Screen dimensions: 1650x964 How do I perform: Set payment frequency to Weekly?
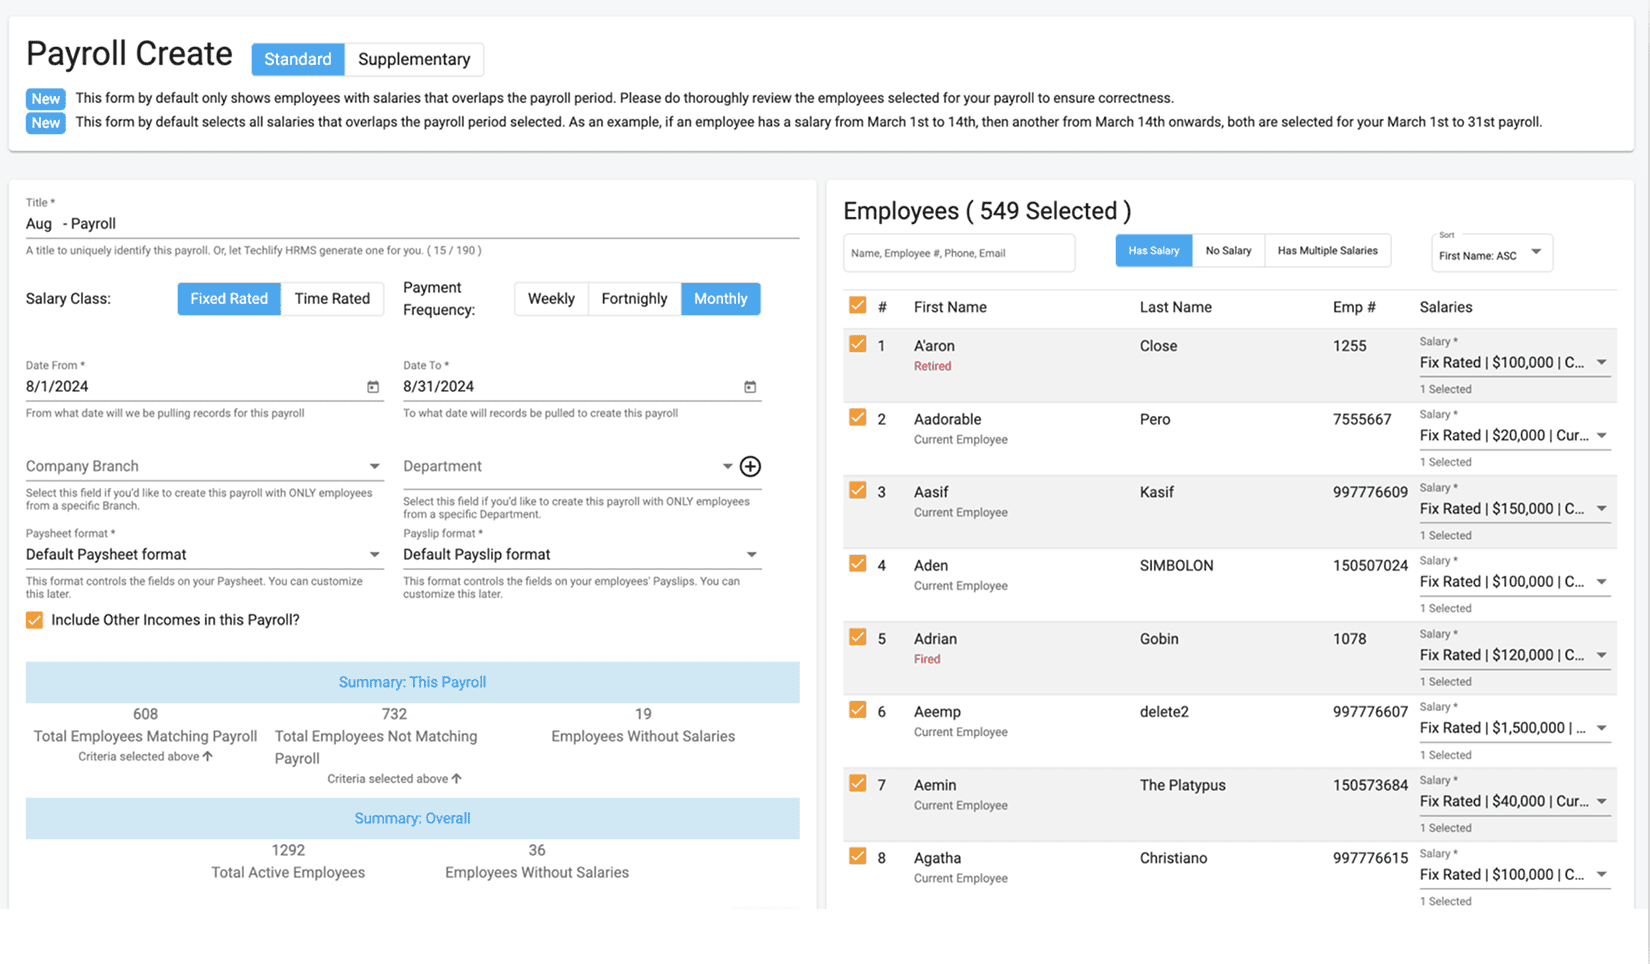[551, 299]
